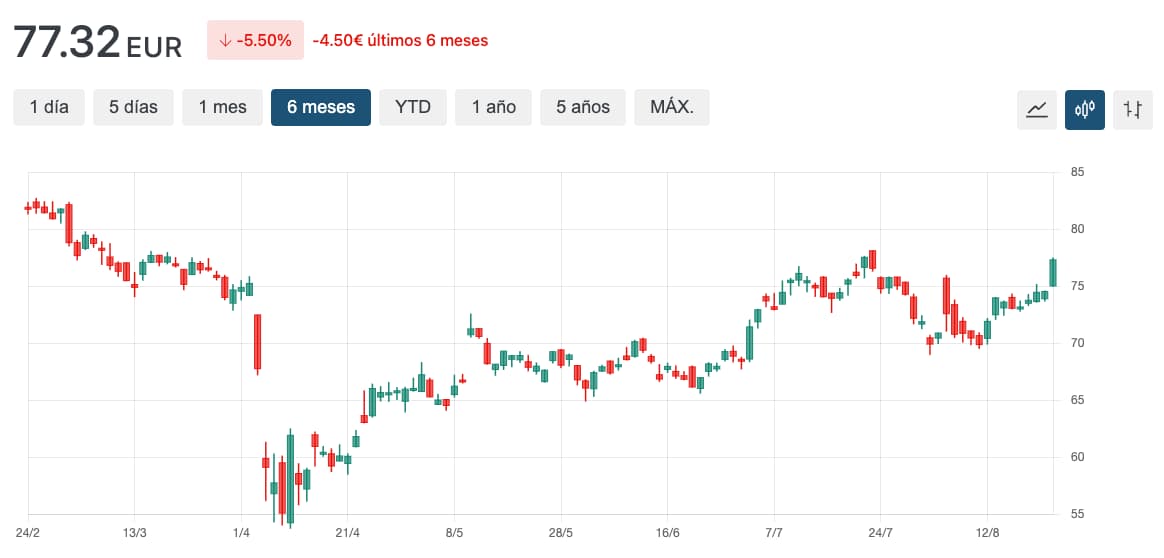Click the 21/4 date axis label
Viewport: 1164px width, 558px height.
[x=347, y=531]
